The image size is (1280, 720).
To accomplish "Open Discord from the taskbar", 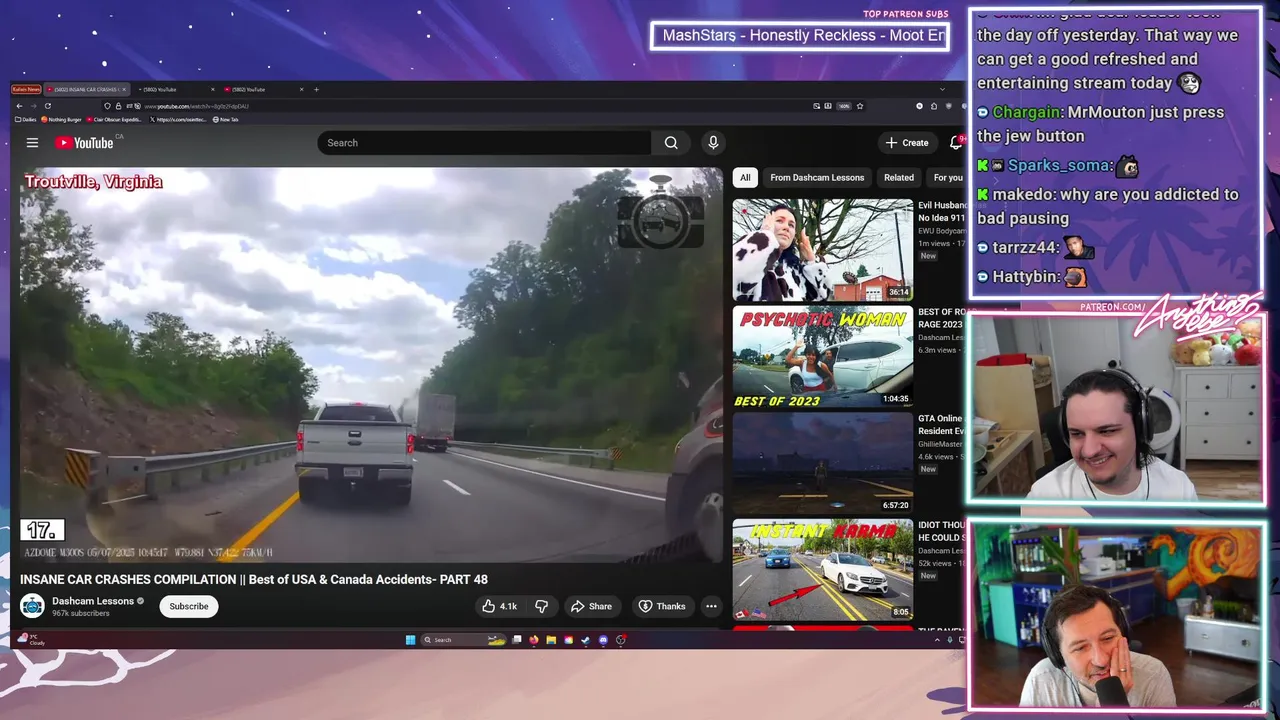I will coord(603,640).
